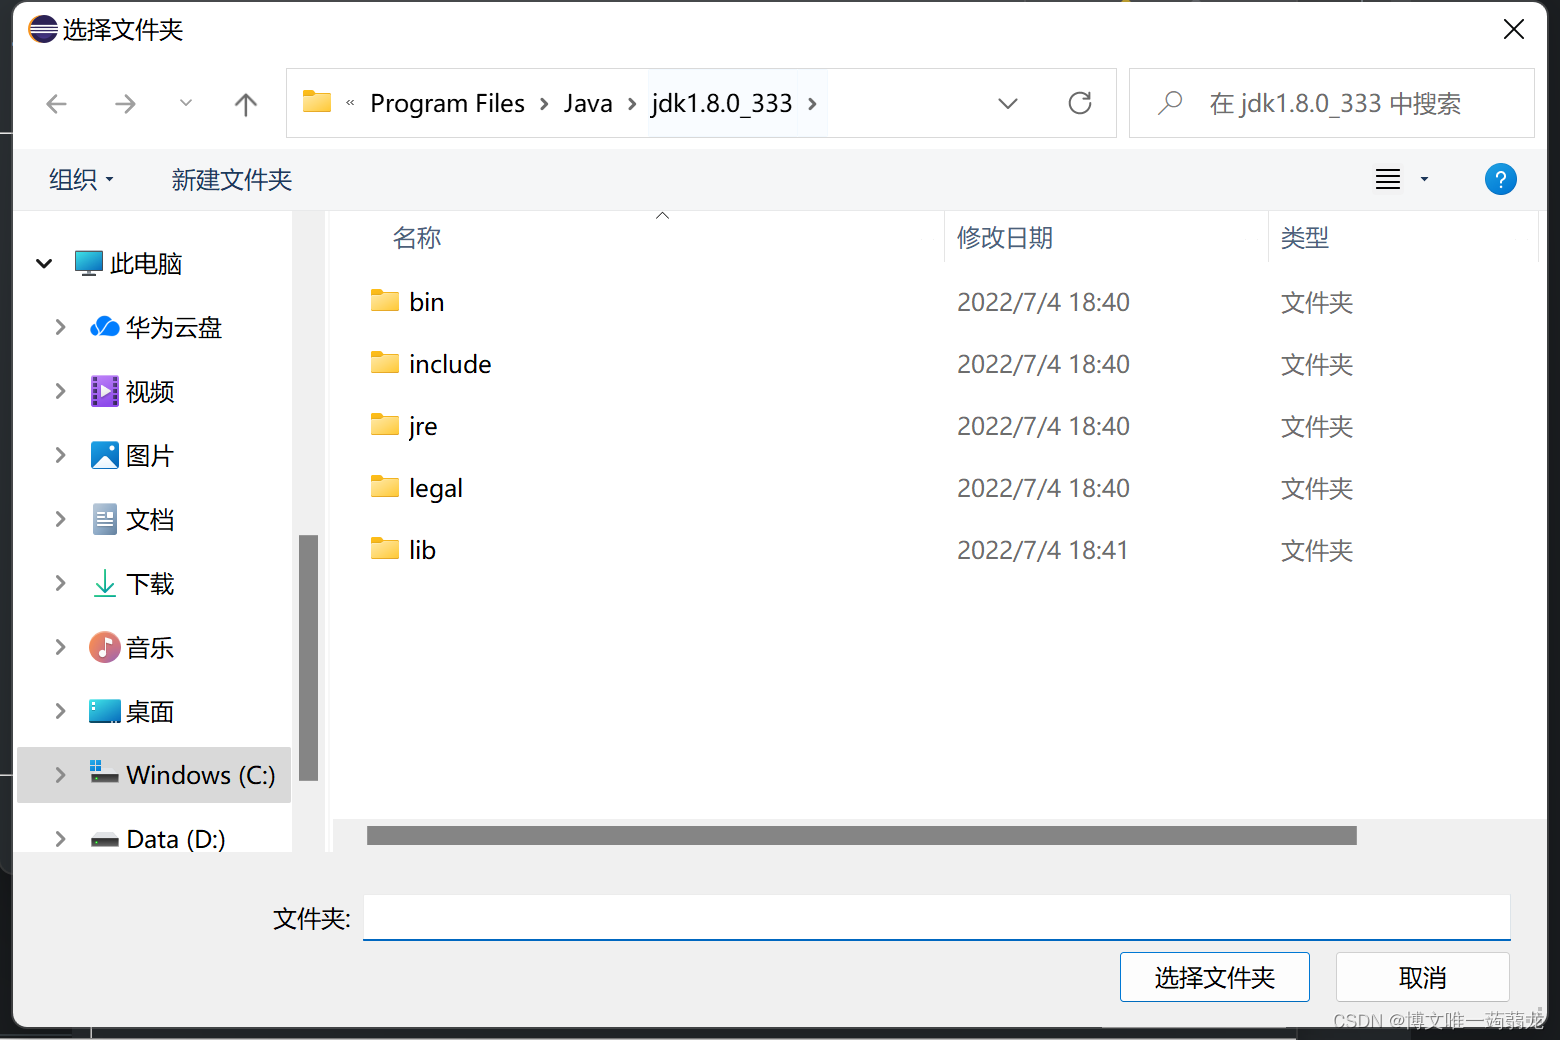Expand the 音乐 tree node
1560x1040 pixels.
60,648
